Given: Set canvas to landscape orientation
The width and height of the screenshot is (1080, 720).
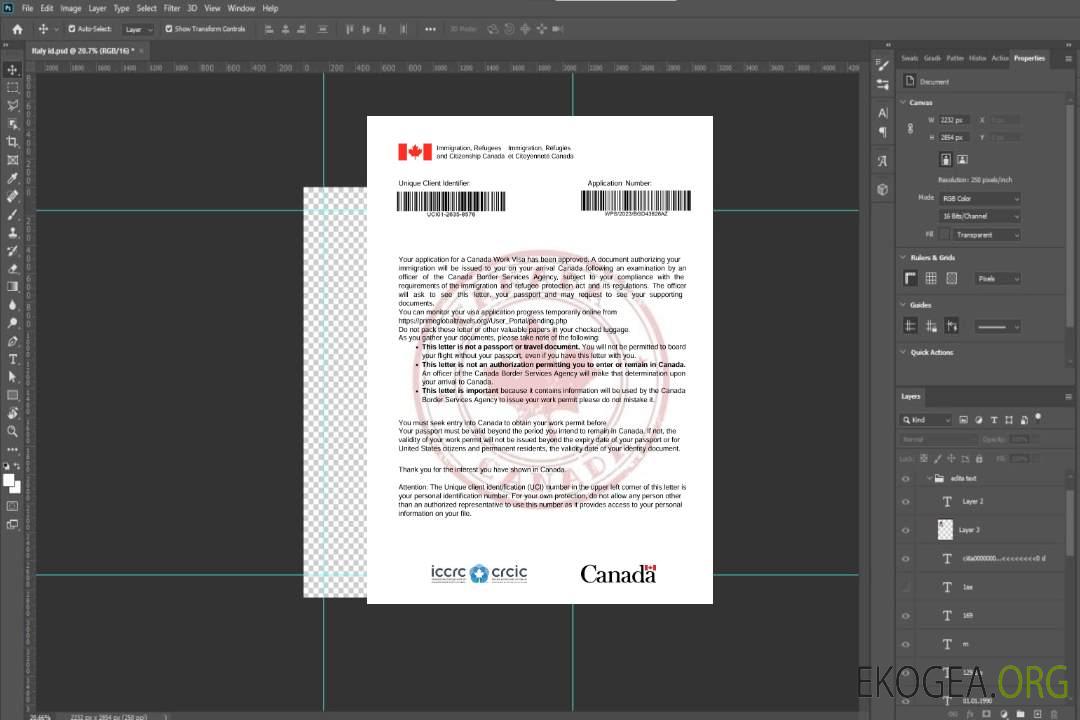Looking at the screenshot, I should click(962, 160).
